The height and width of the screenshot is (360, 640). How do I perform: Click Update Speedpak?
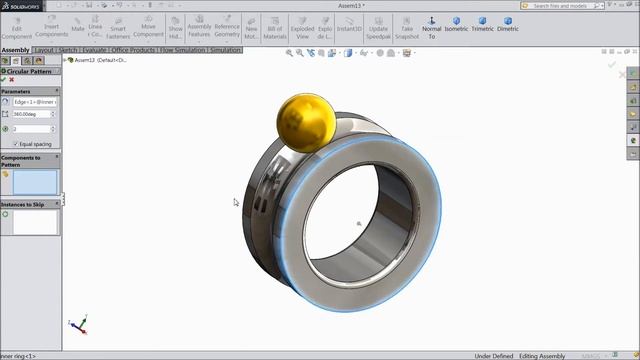tap(378, 28)
